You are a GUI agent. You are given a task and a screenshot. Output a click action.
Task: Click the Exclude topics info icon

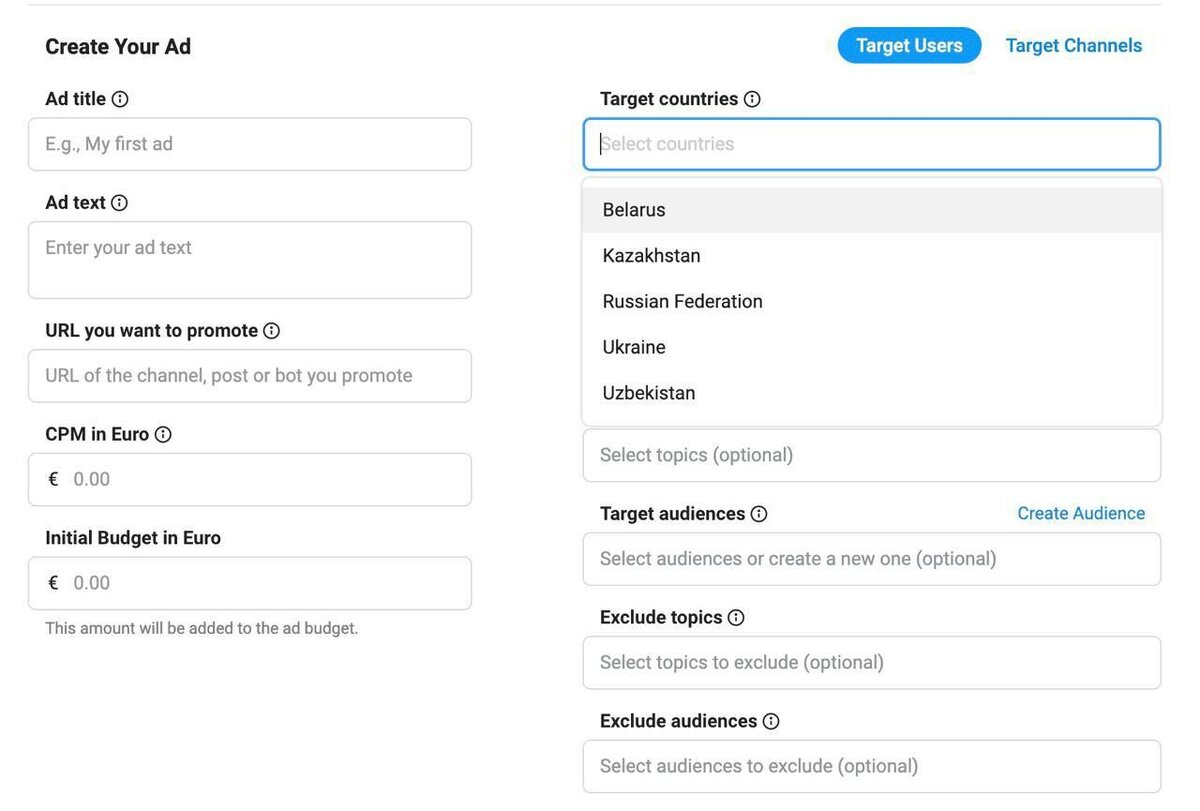(736, 618)
